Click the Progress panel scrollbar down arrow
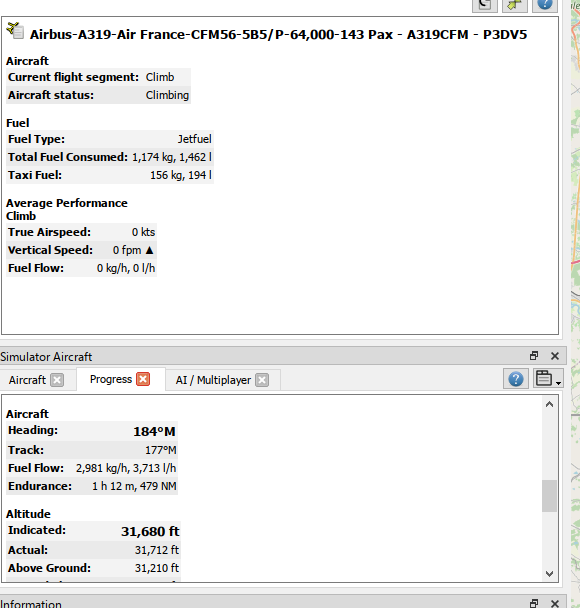The height and width of the screenshot is (608, 580). (549, 573)
